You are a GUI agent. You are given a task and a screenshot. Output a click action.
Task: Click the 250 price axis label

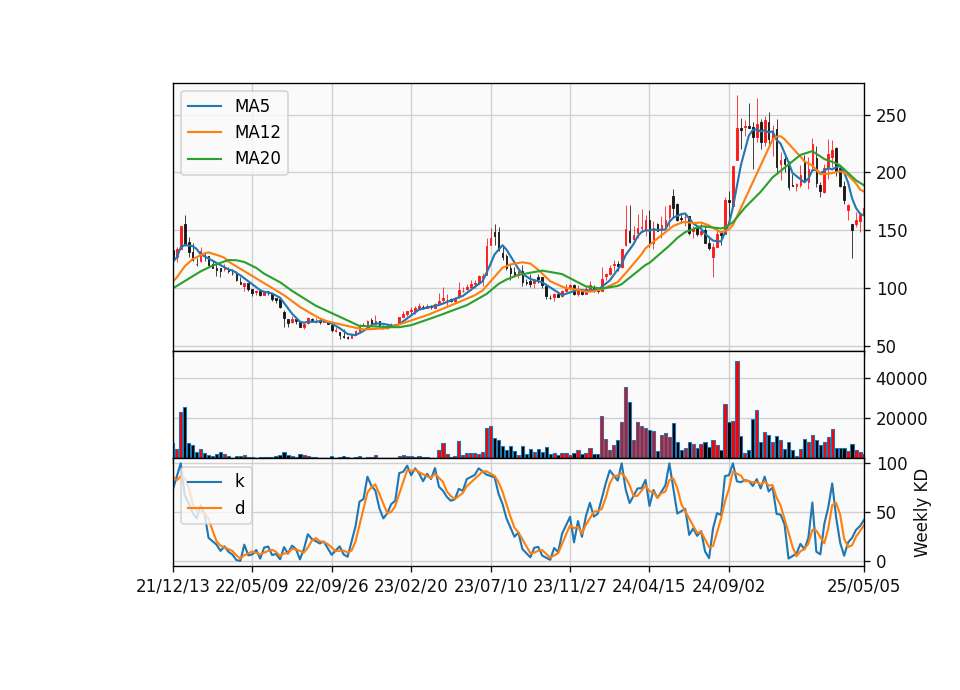[891, 116]
